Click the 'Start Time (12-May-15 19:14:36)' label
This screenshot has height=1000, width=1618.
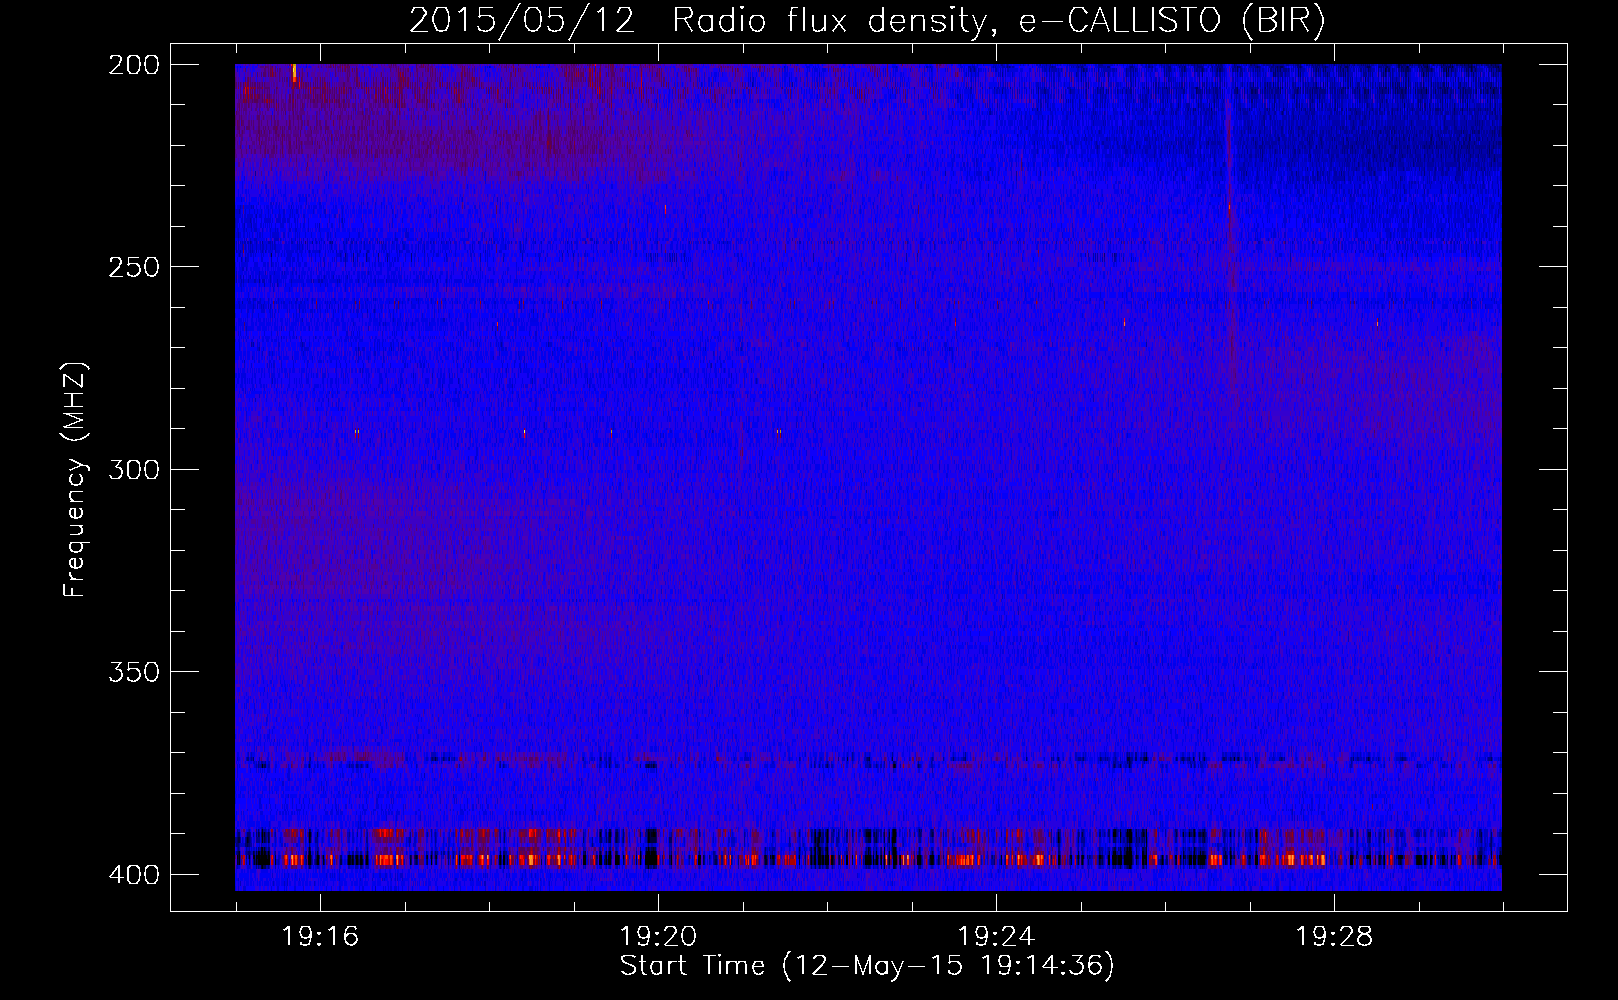(x=867, y=966)
